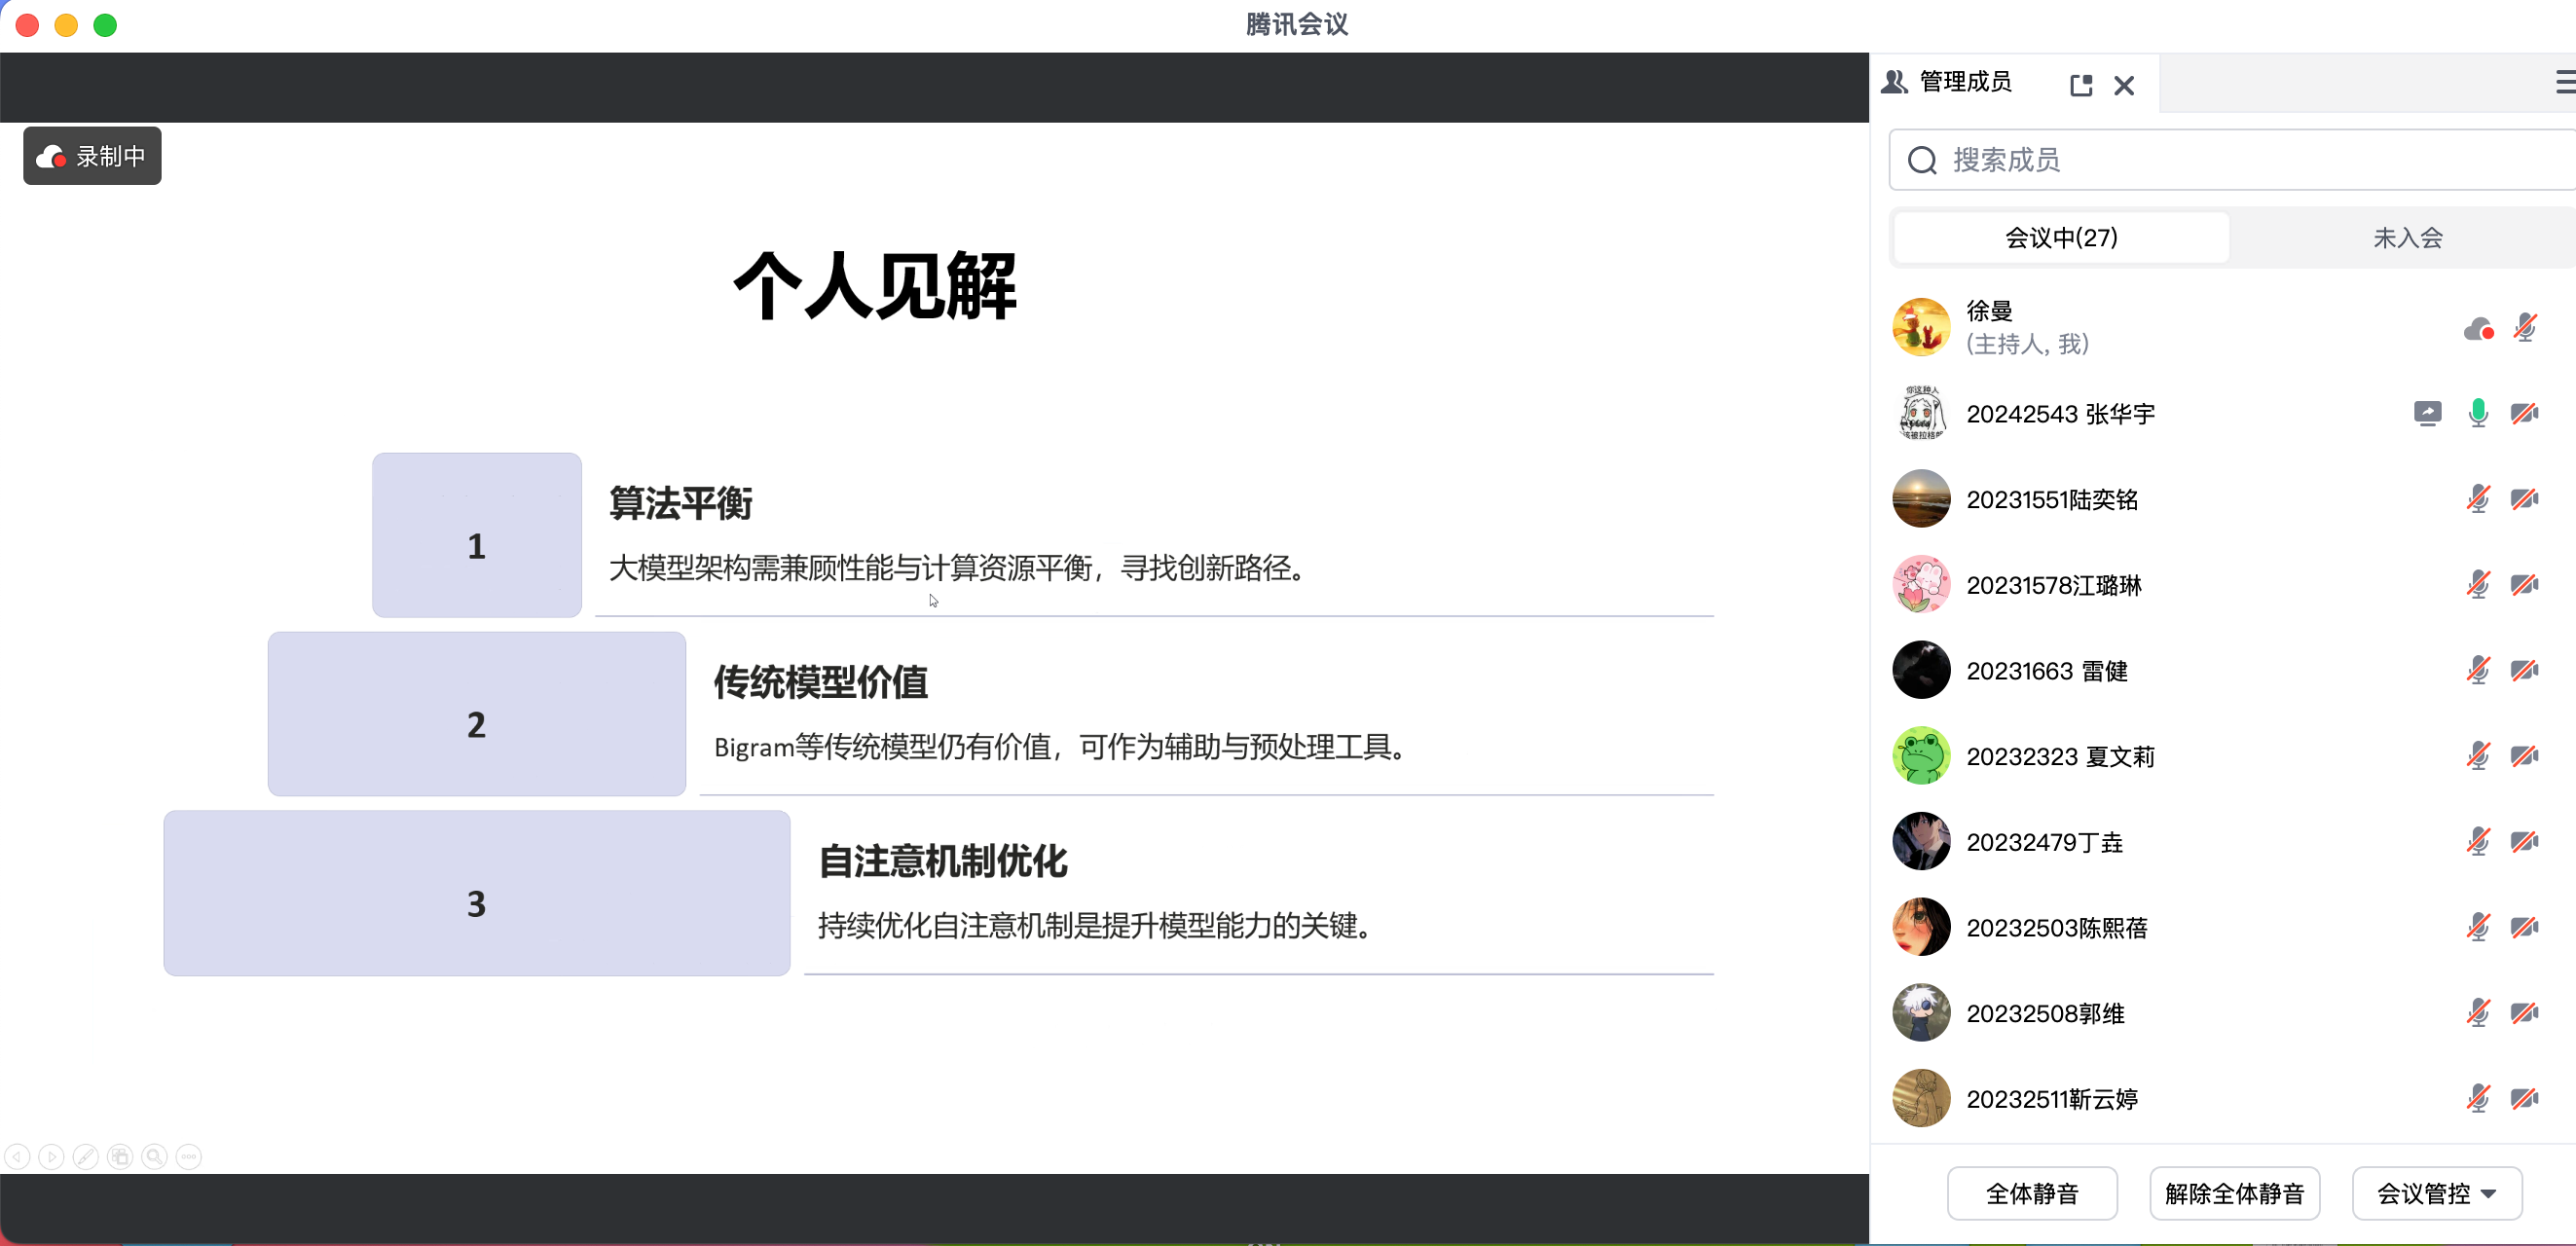Open the hamburger menu at panel right
Viewport: 2576px width, 1246px height.
tap(2565, 82)
